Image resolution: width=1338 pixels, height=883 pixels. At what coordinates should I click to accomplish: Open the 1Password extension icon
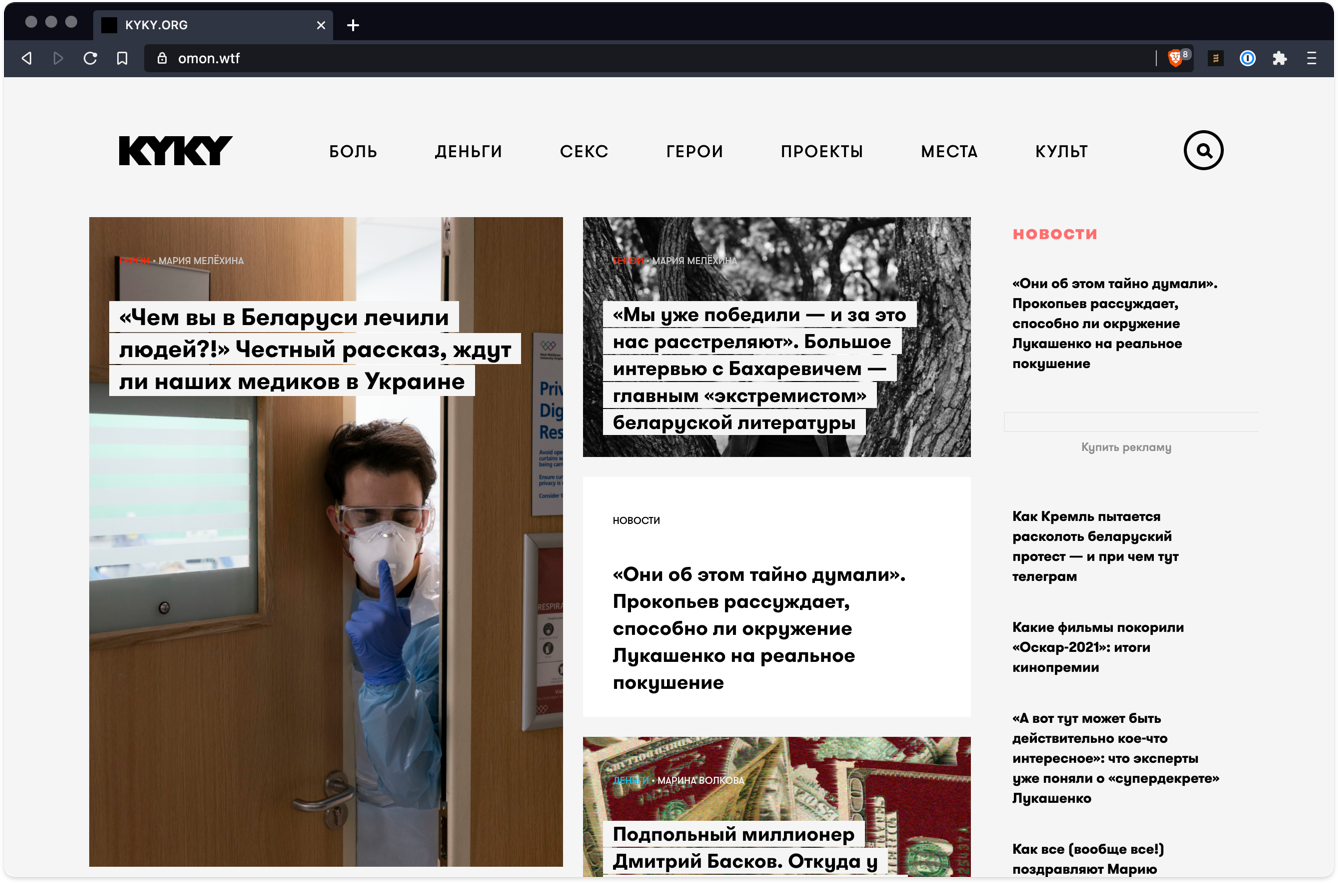(1247, 59)
